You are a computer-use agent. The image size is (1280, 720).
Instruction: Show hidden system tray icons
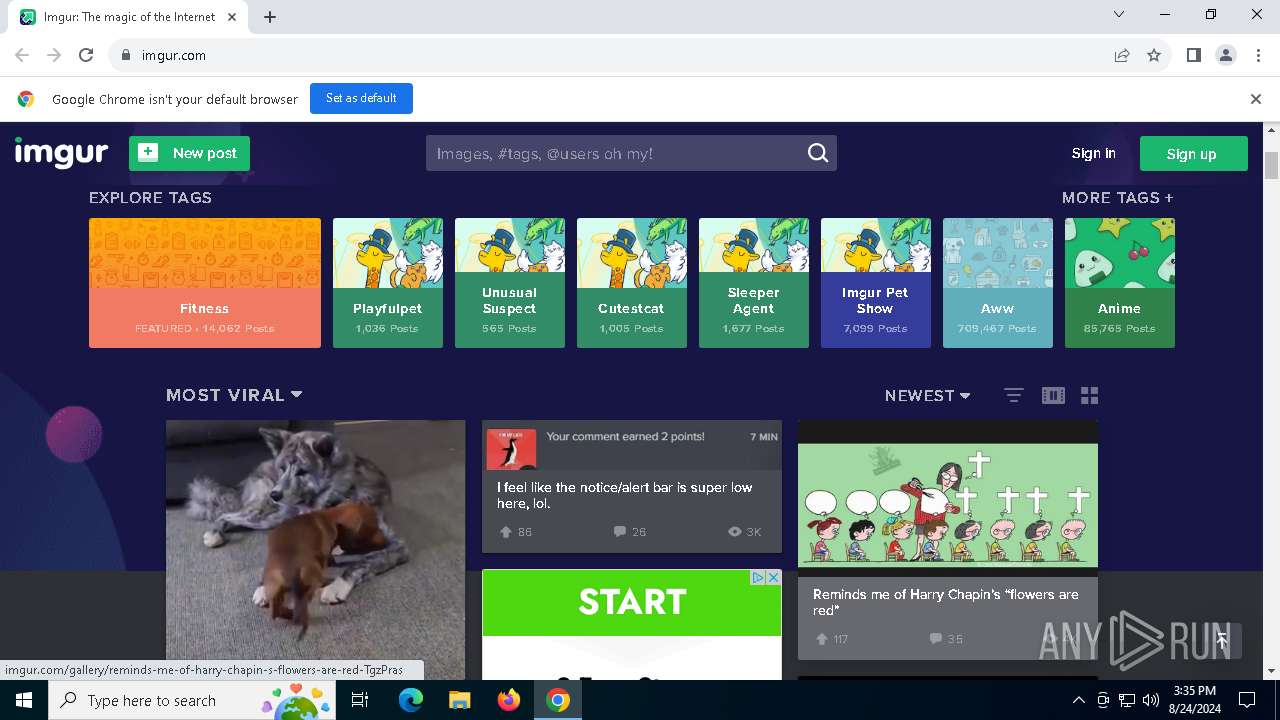[x=1078, y=700]
